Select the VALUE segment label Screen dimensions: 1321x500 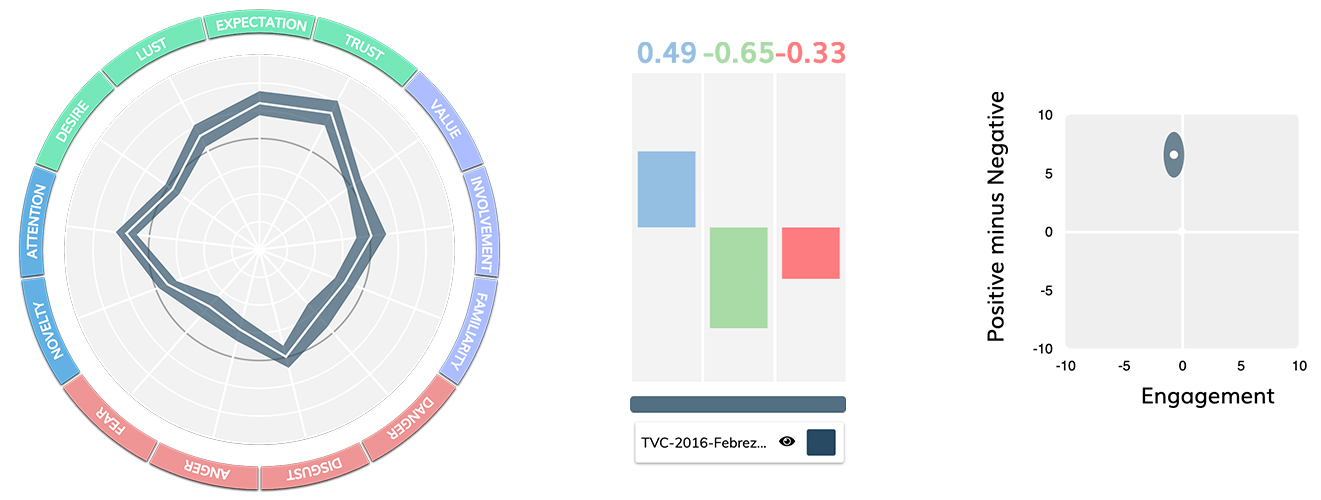[444, 119]
